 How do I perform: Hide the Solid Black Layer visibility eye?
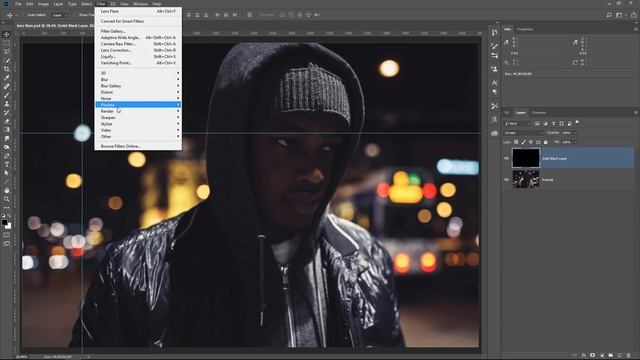(x=507, y=158)
